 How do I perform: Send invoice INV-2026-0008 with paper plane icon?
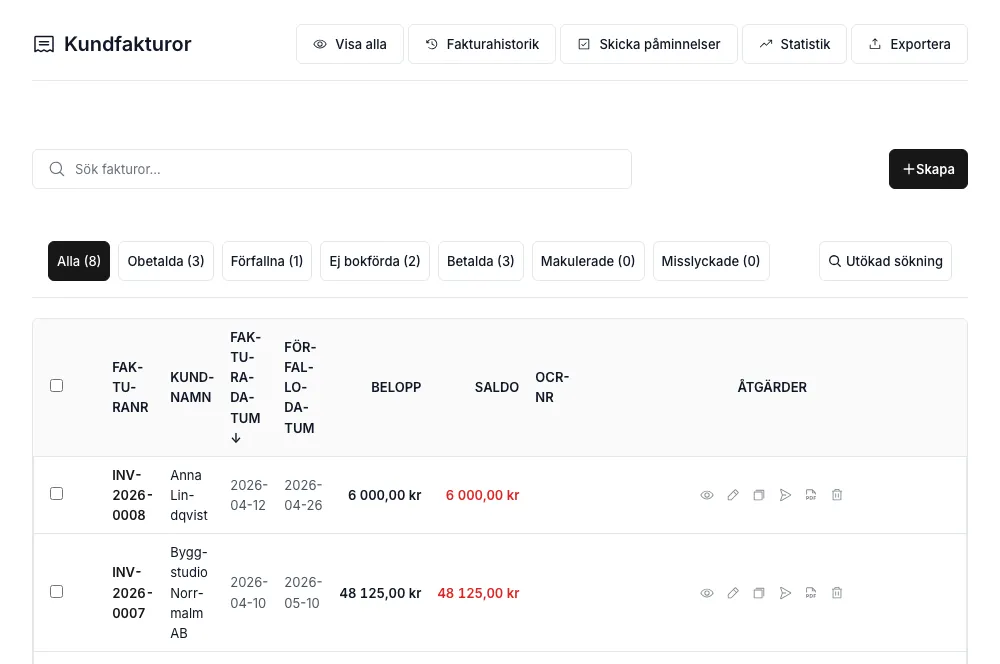[x=785, y=495]
